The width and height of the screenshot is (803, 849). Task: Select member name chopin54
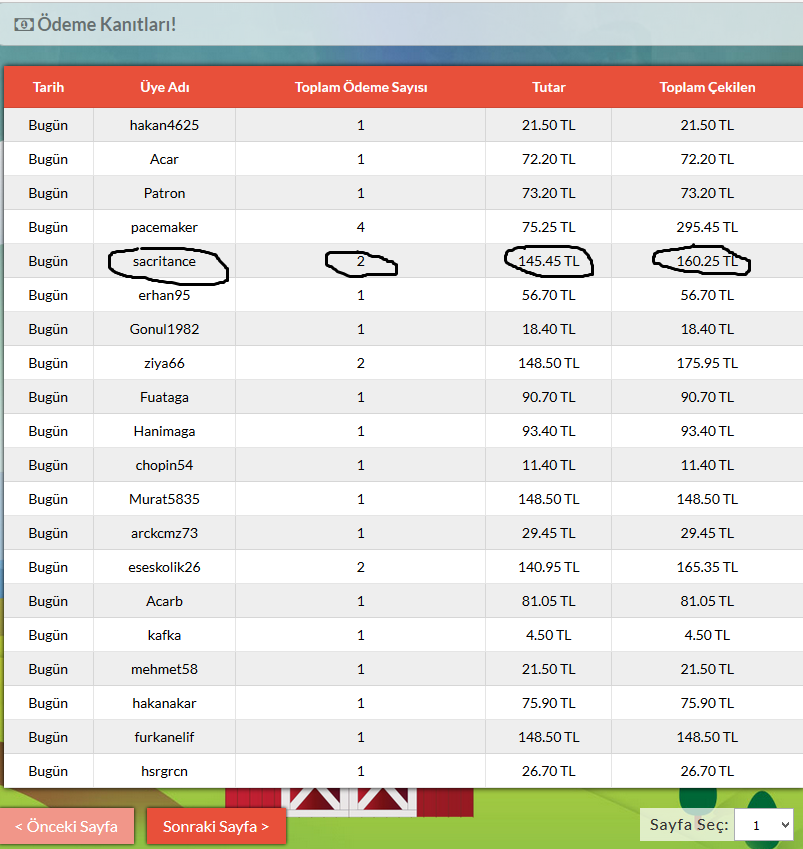coord(164,465)
